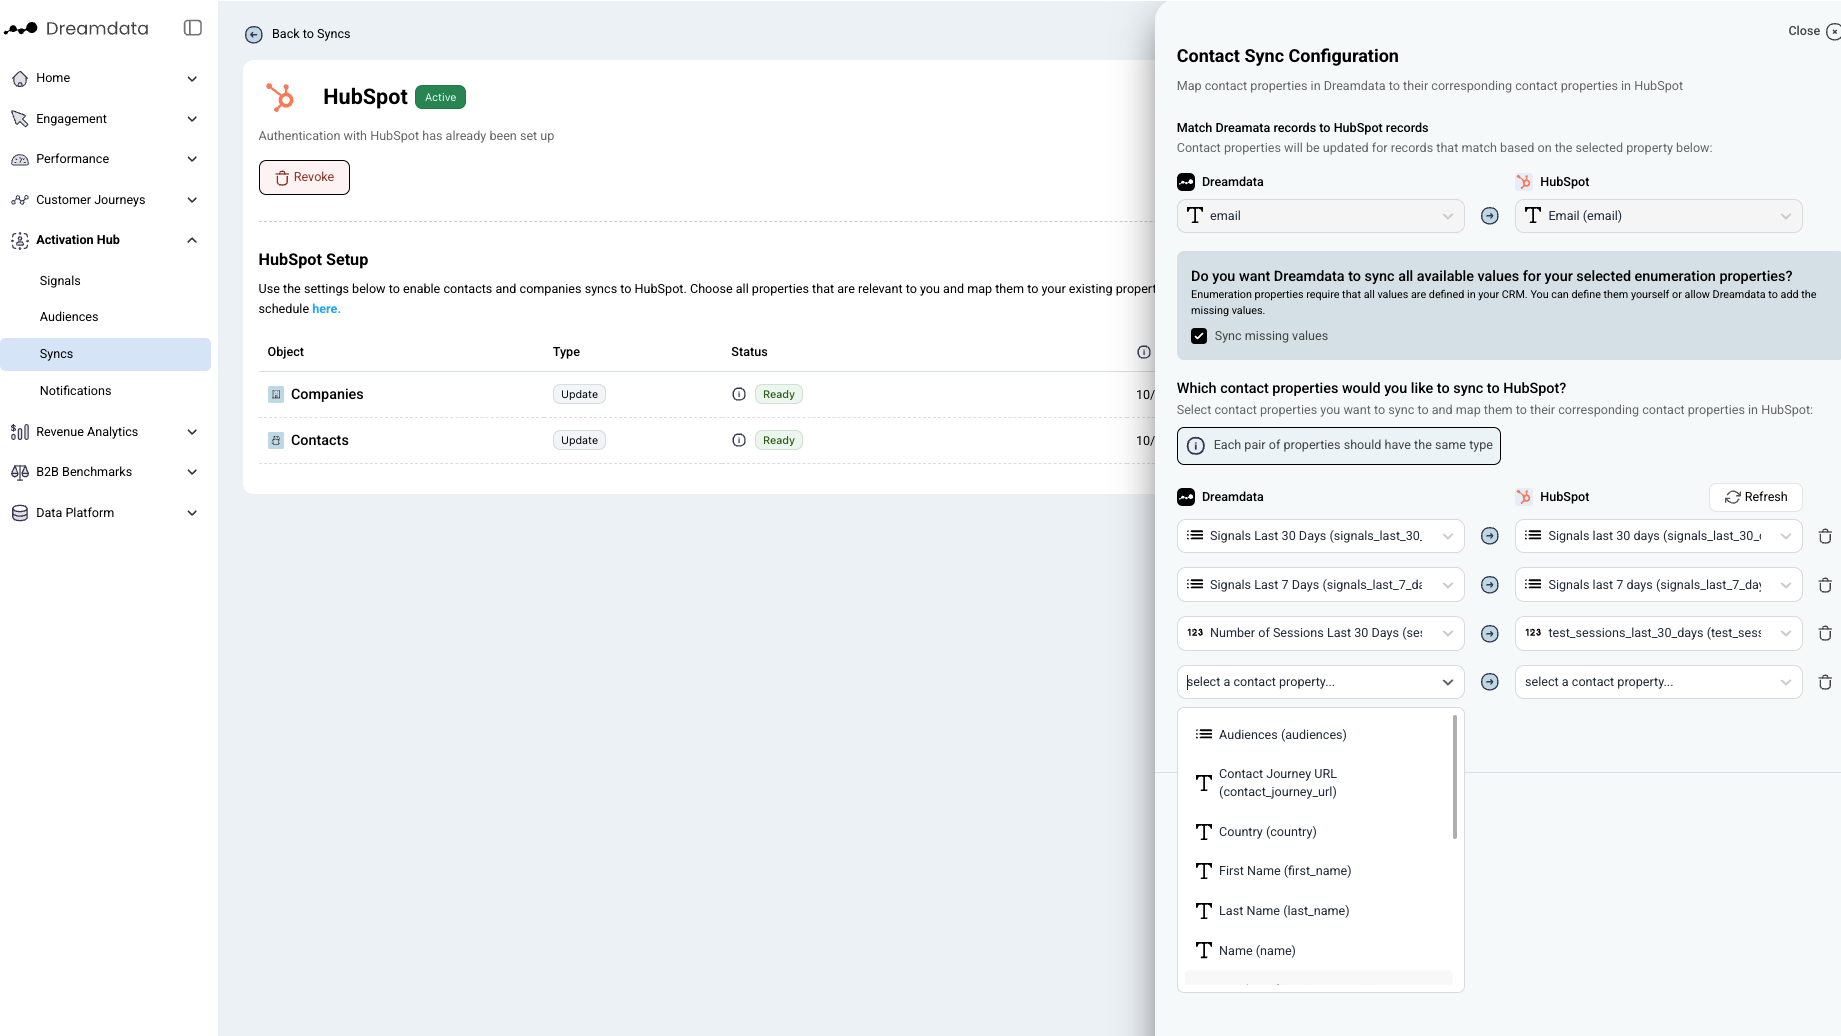Delete the Signals Last 30 Days mapping
1841x1036 pixels.
tap(1825, 536)
